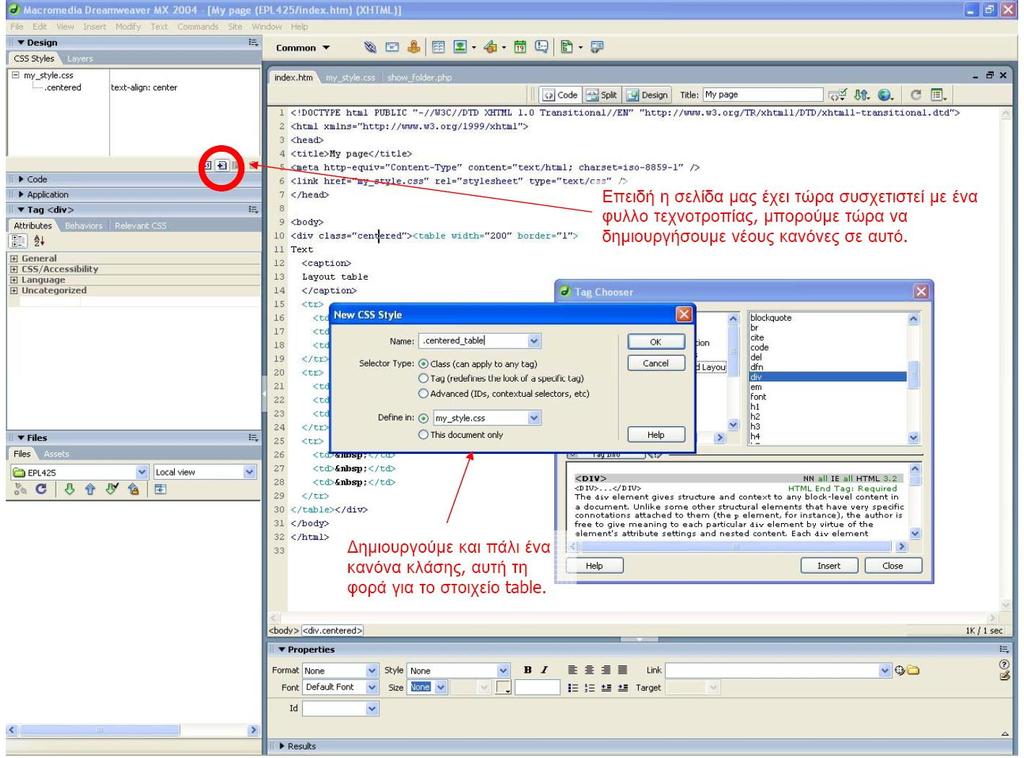The width and height of the screenshot is (1024, 758).
Task: Open the Templates insert icon
Action: click(567, 47)
